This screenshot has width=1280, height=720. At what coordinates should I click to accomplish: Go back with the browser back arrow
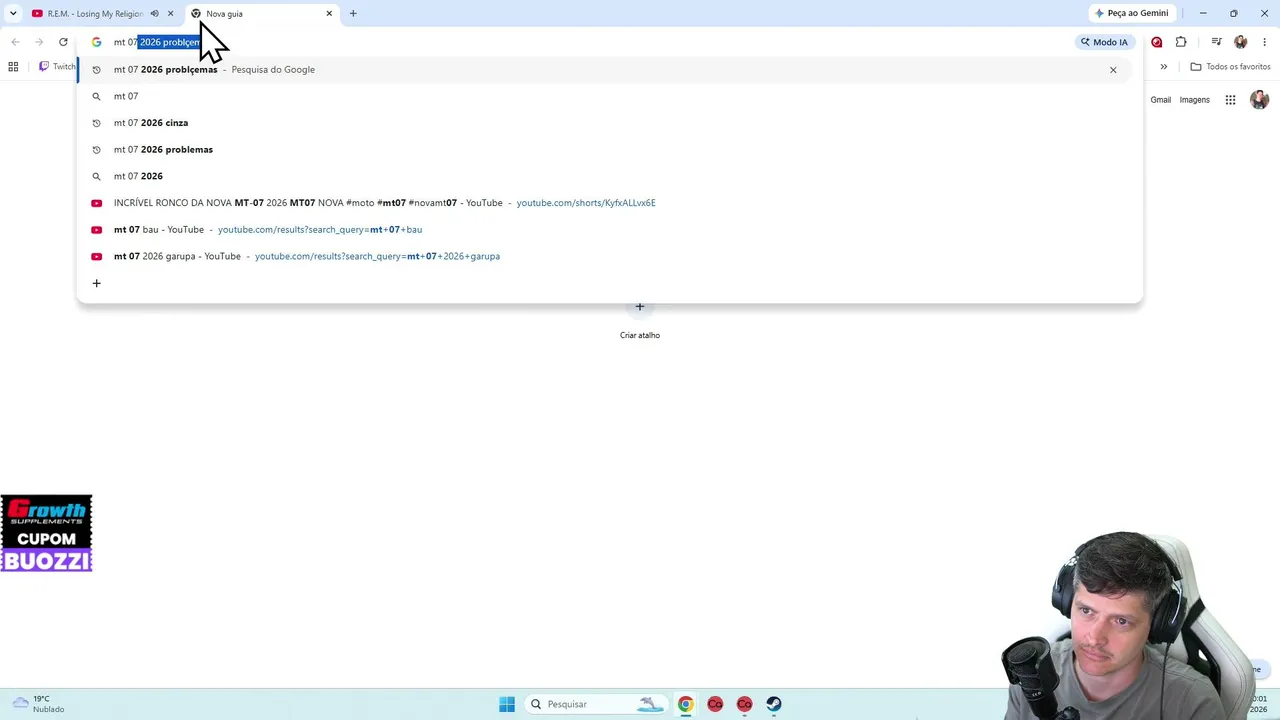(15, 42)
